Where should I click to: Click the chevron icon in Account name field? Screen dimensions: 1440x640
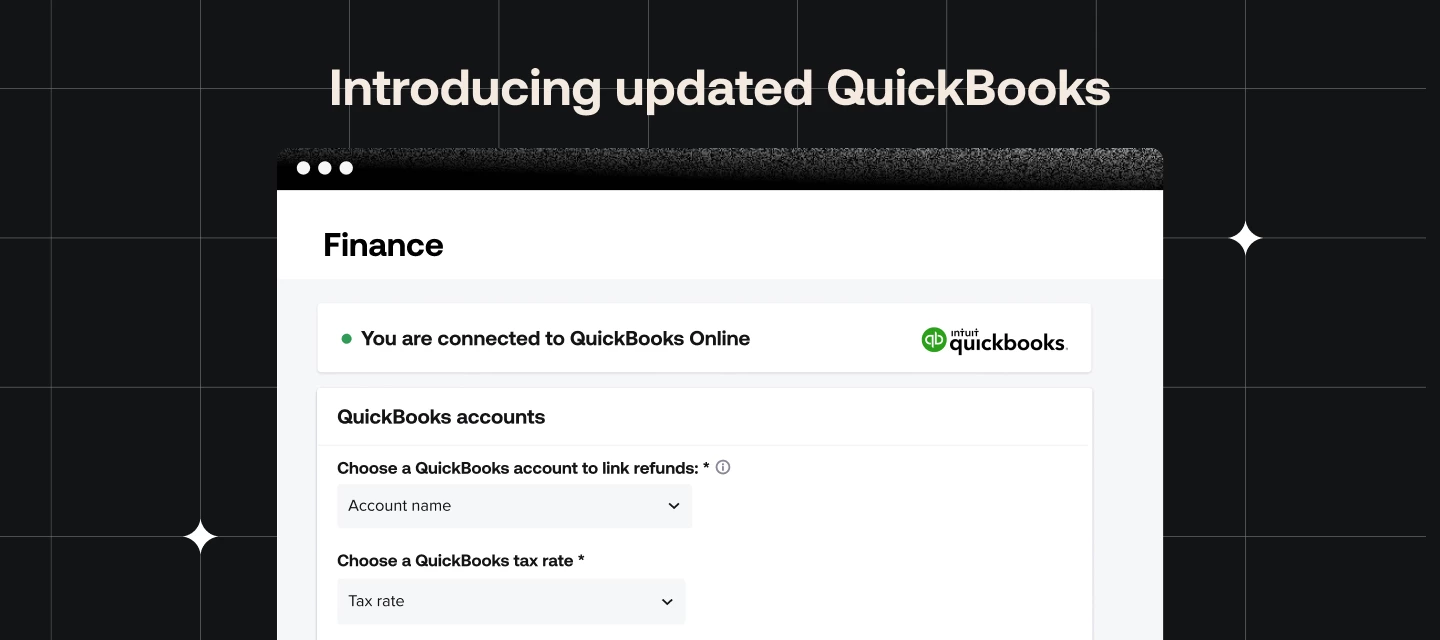pos(674,506)
